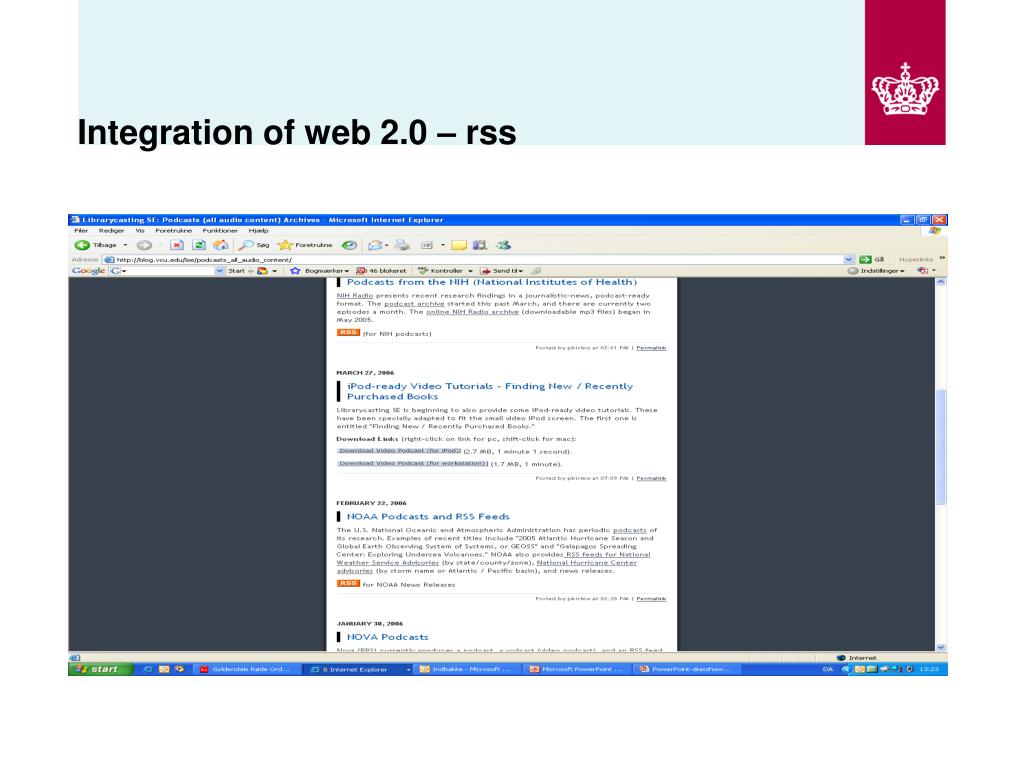Click Send til button in Google toolbar
This screenshot has height=768, width=1024.
502,271
